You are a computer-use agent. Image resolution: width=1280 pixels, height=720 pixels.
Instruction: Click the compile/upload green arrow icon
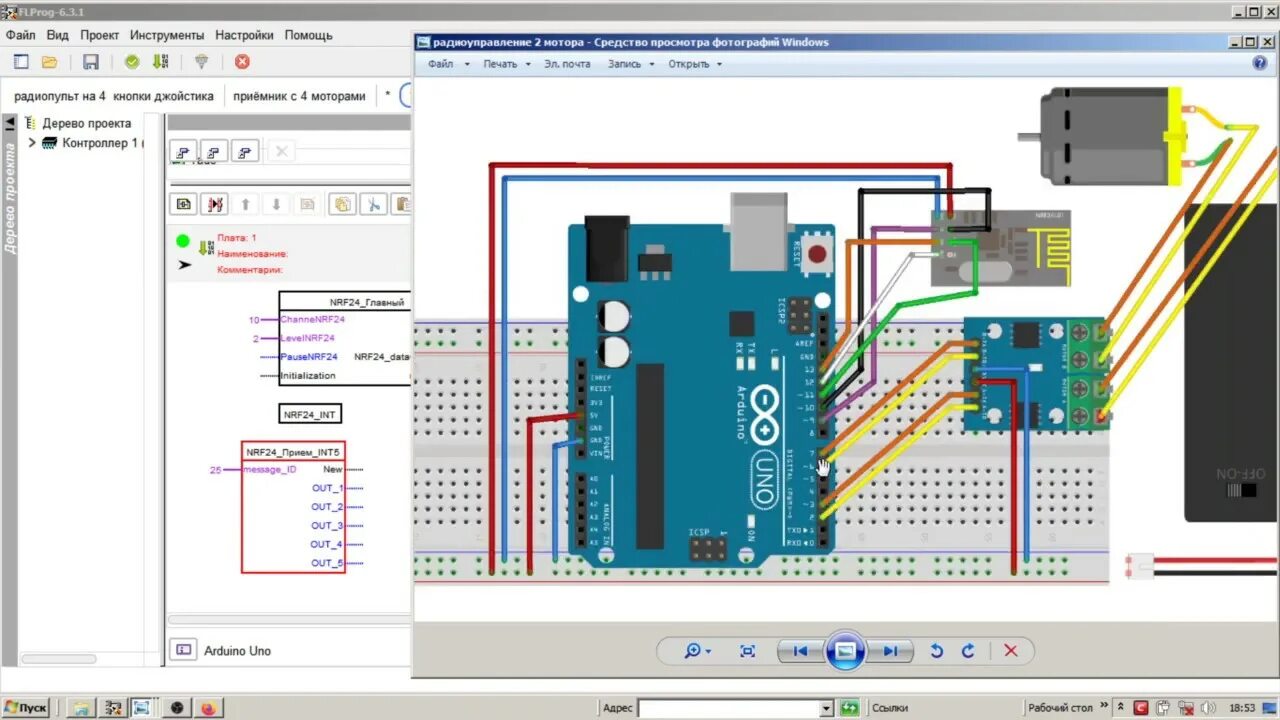[160, 62]
